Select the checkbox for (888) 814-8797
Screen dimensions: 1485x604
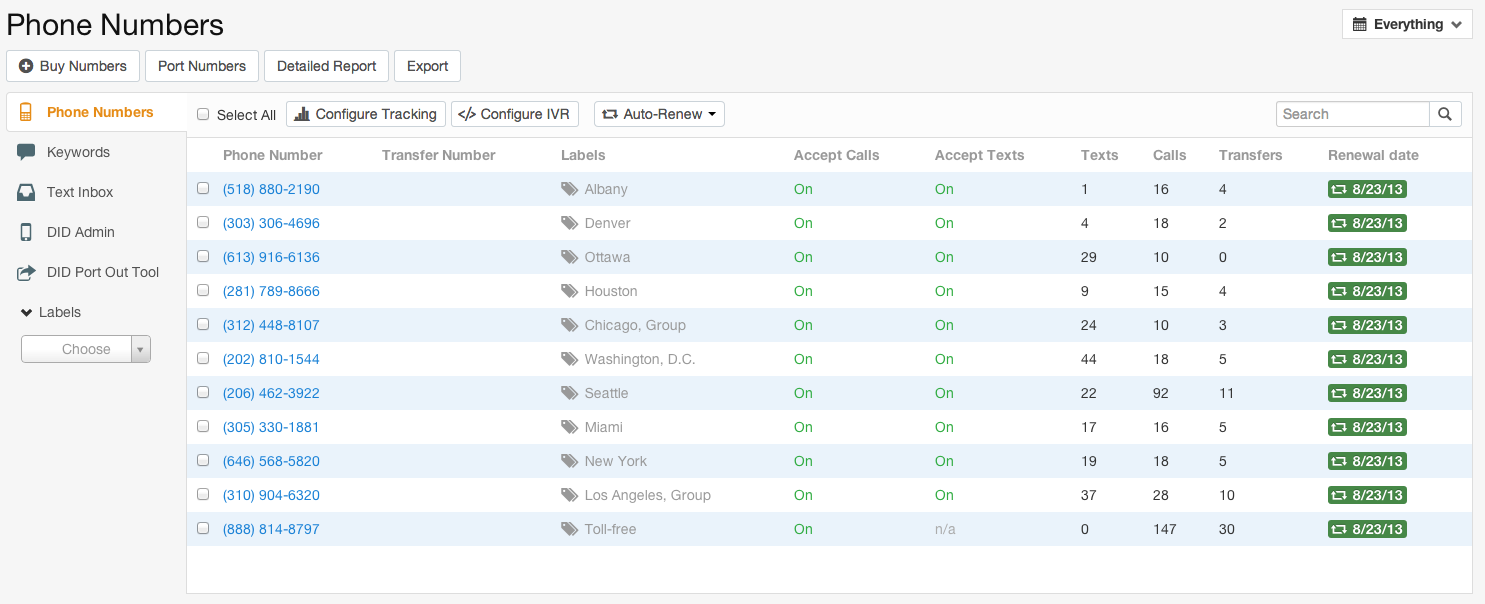pos(203,528)
